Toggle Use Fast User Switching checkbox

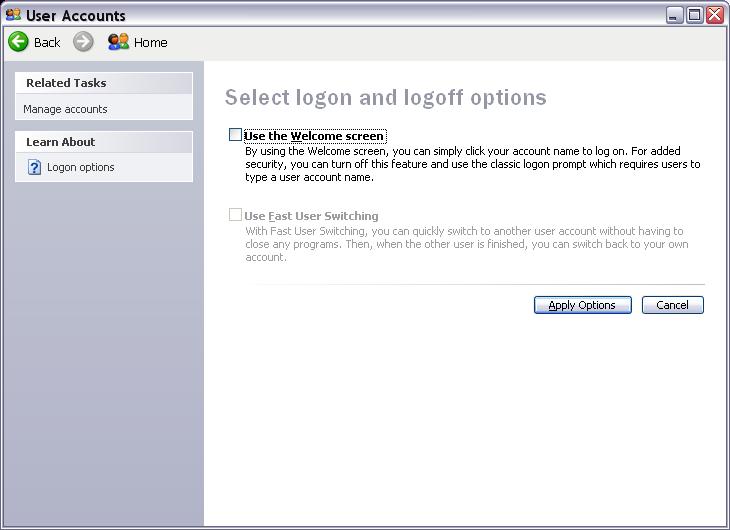tap(235, 215)
